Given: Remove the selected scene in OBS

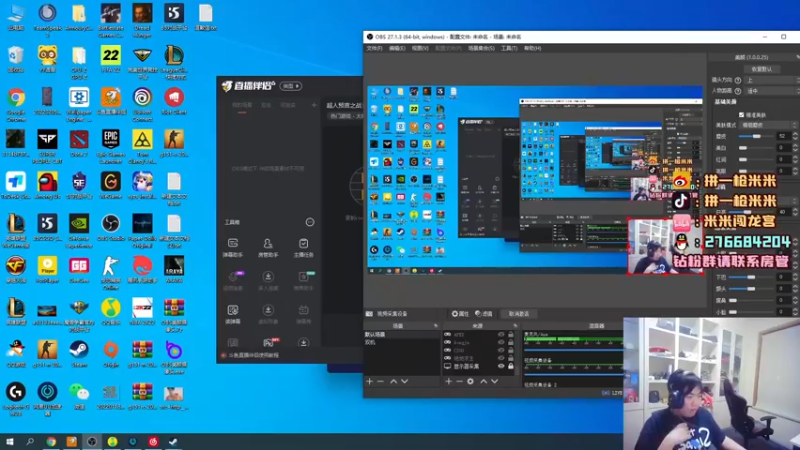Looking at the screenshot, I should click(x=380, y=381).
